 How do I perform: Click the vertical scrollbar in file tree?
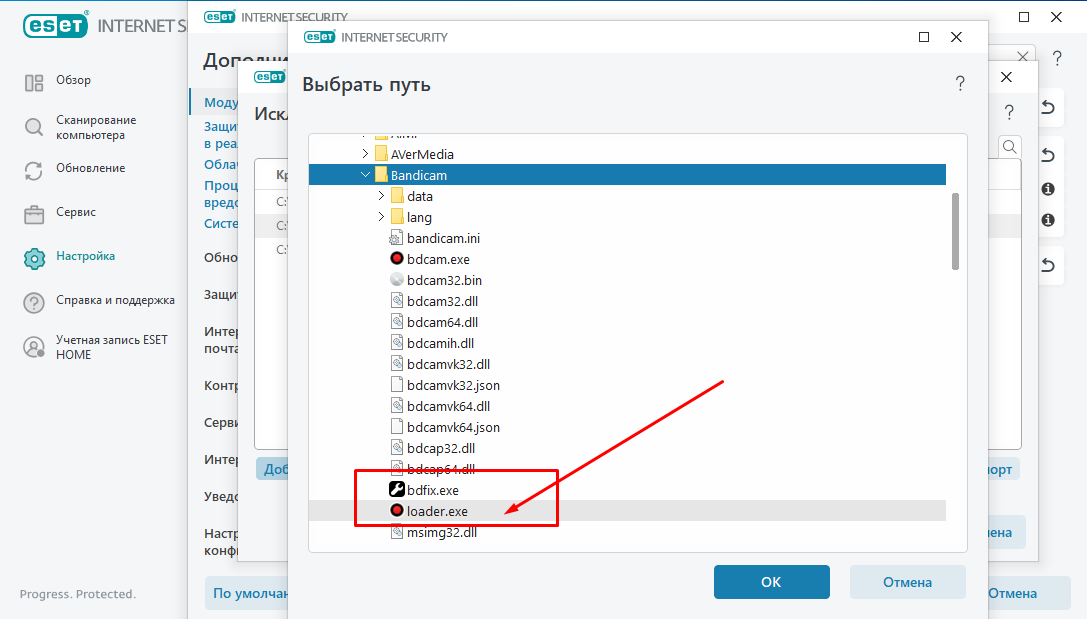tap(955, 232)
